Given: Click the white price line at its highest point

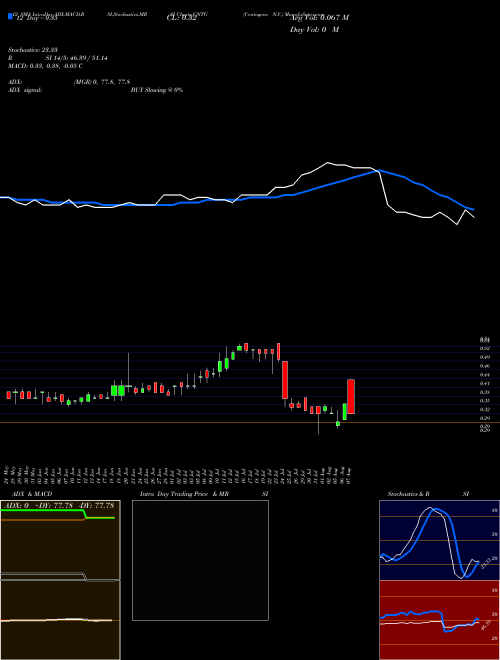Looking at the screenshot, I should coord(328,162).
